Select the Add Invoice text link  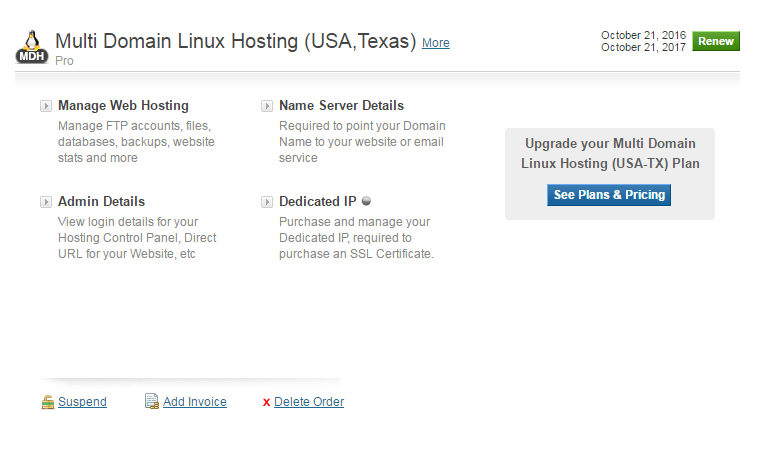tap(195, 402)
